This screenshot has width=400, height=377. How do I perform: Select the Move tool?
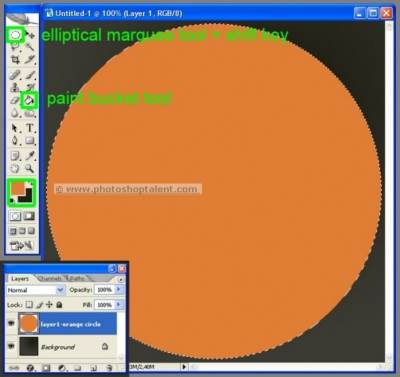30,35
